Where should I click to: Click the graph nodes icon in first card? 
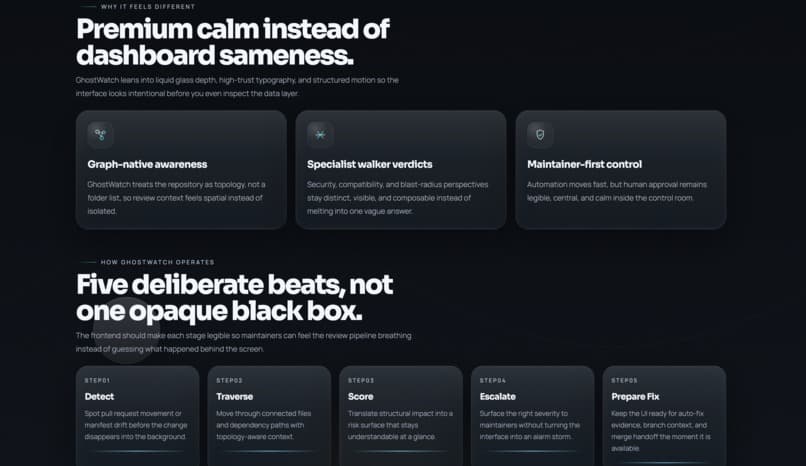coord(100,135)
